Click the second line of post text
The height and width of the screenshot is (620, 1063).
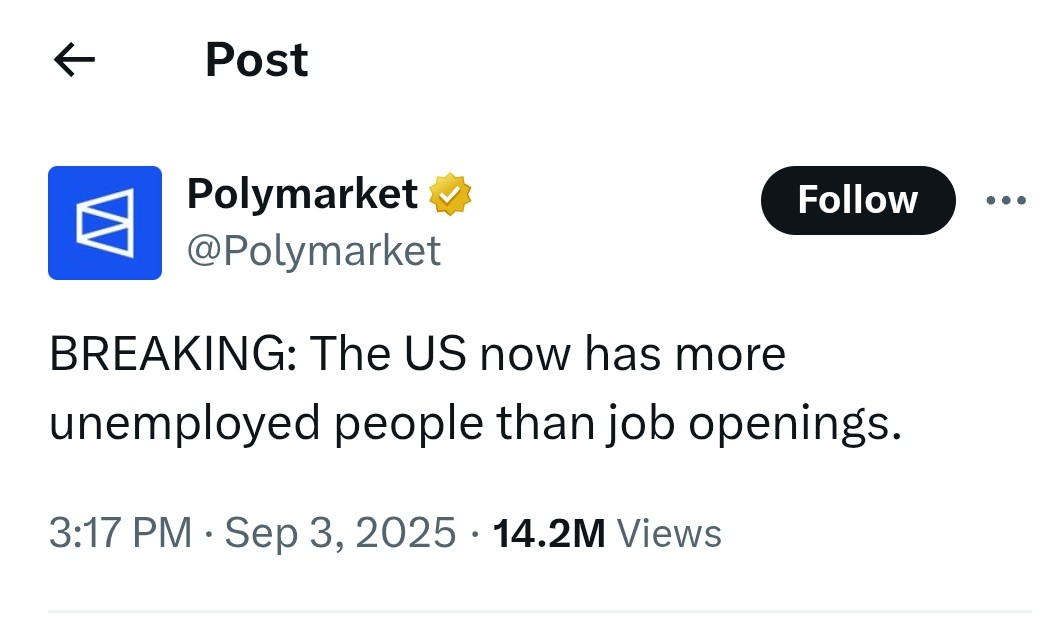click(x=475, y=425)
